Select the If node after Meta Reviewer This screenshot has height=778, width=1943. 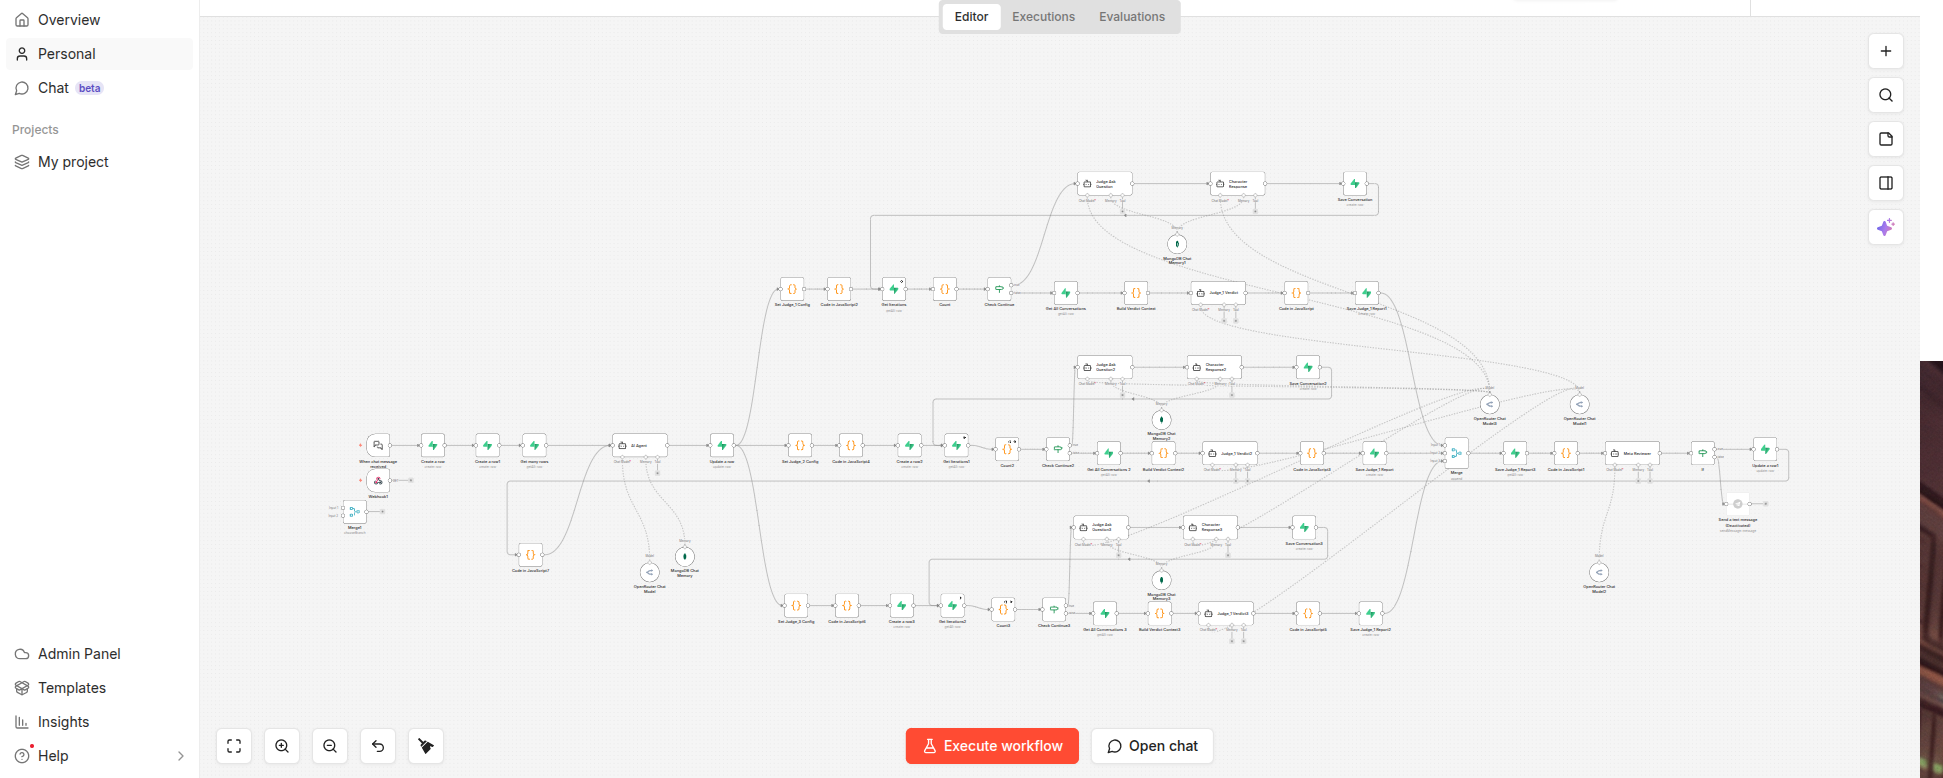click(1703, 453)
